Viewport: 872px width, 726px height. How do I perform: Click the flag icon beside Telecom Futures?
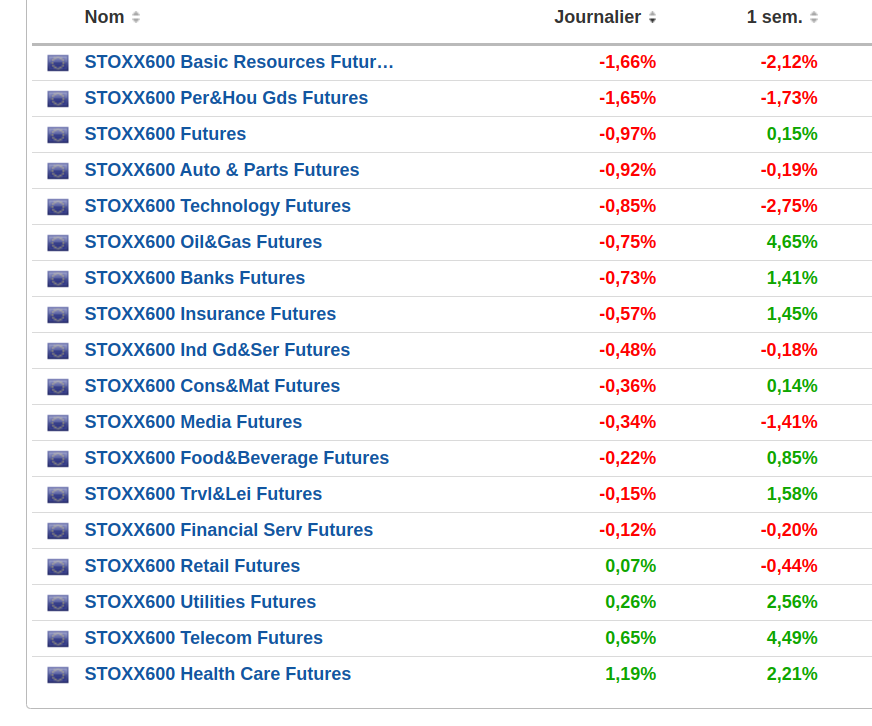[x=58, y=639]
